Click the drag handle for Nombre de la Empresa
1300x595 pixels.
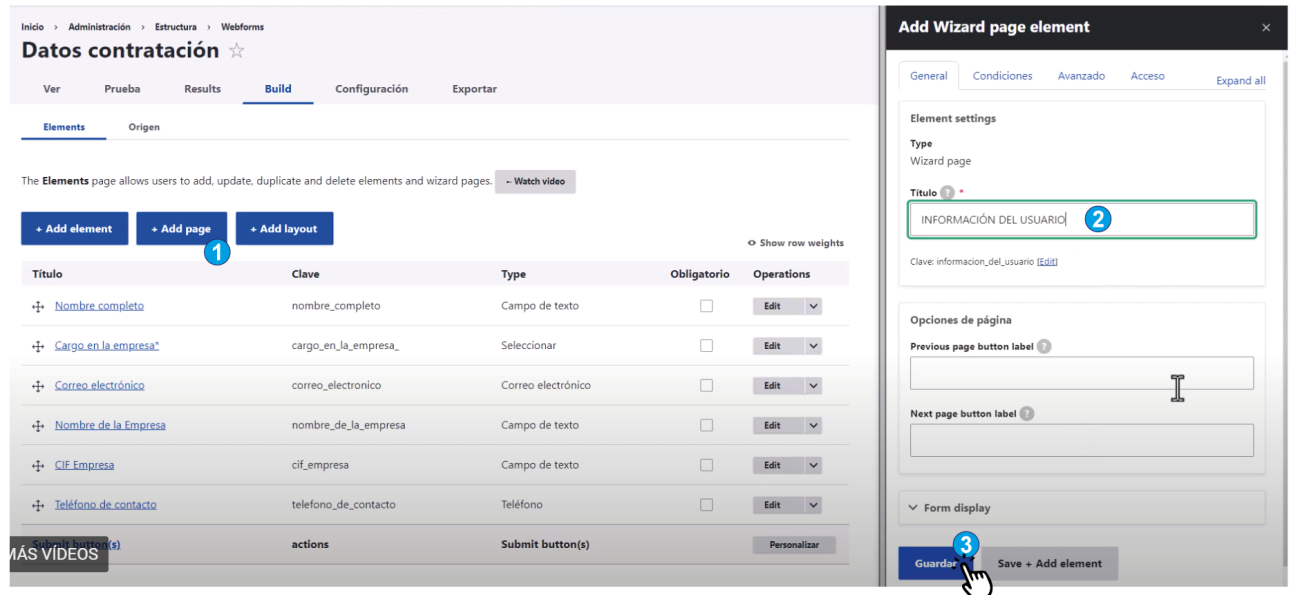click(x=39, y=426)
